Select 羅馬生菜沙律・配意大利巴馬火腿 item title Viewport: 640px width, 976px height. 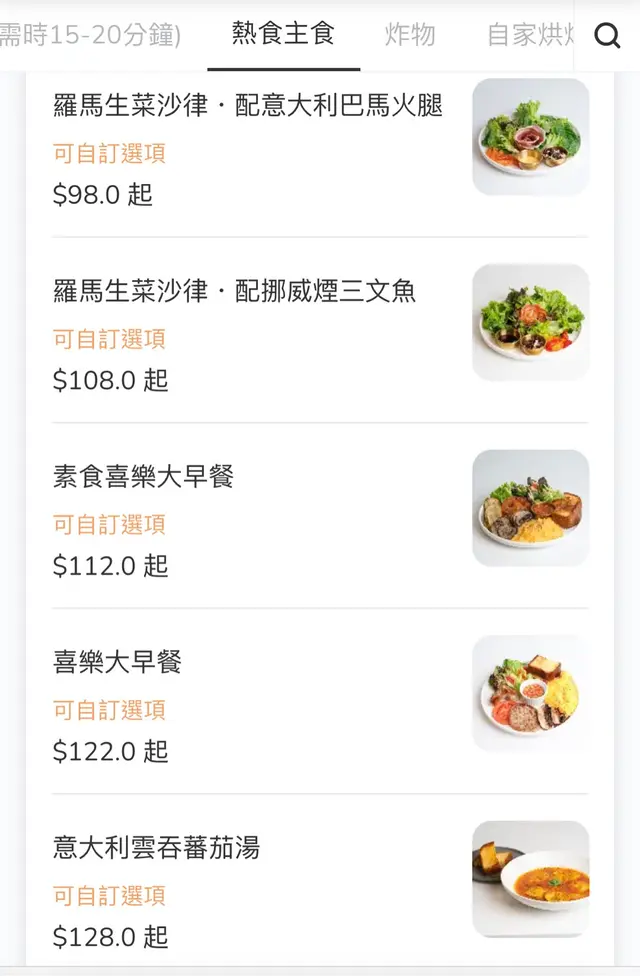pos(247,105)
